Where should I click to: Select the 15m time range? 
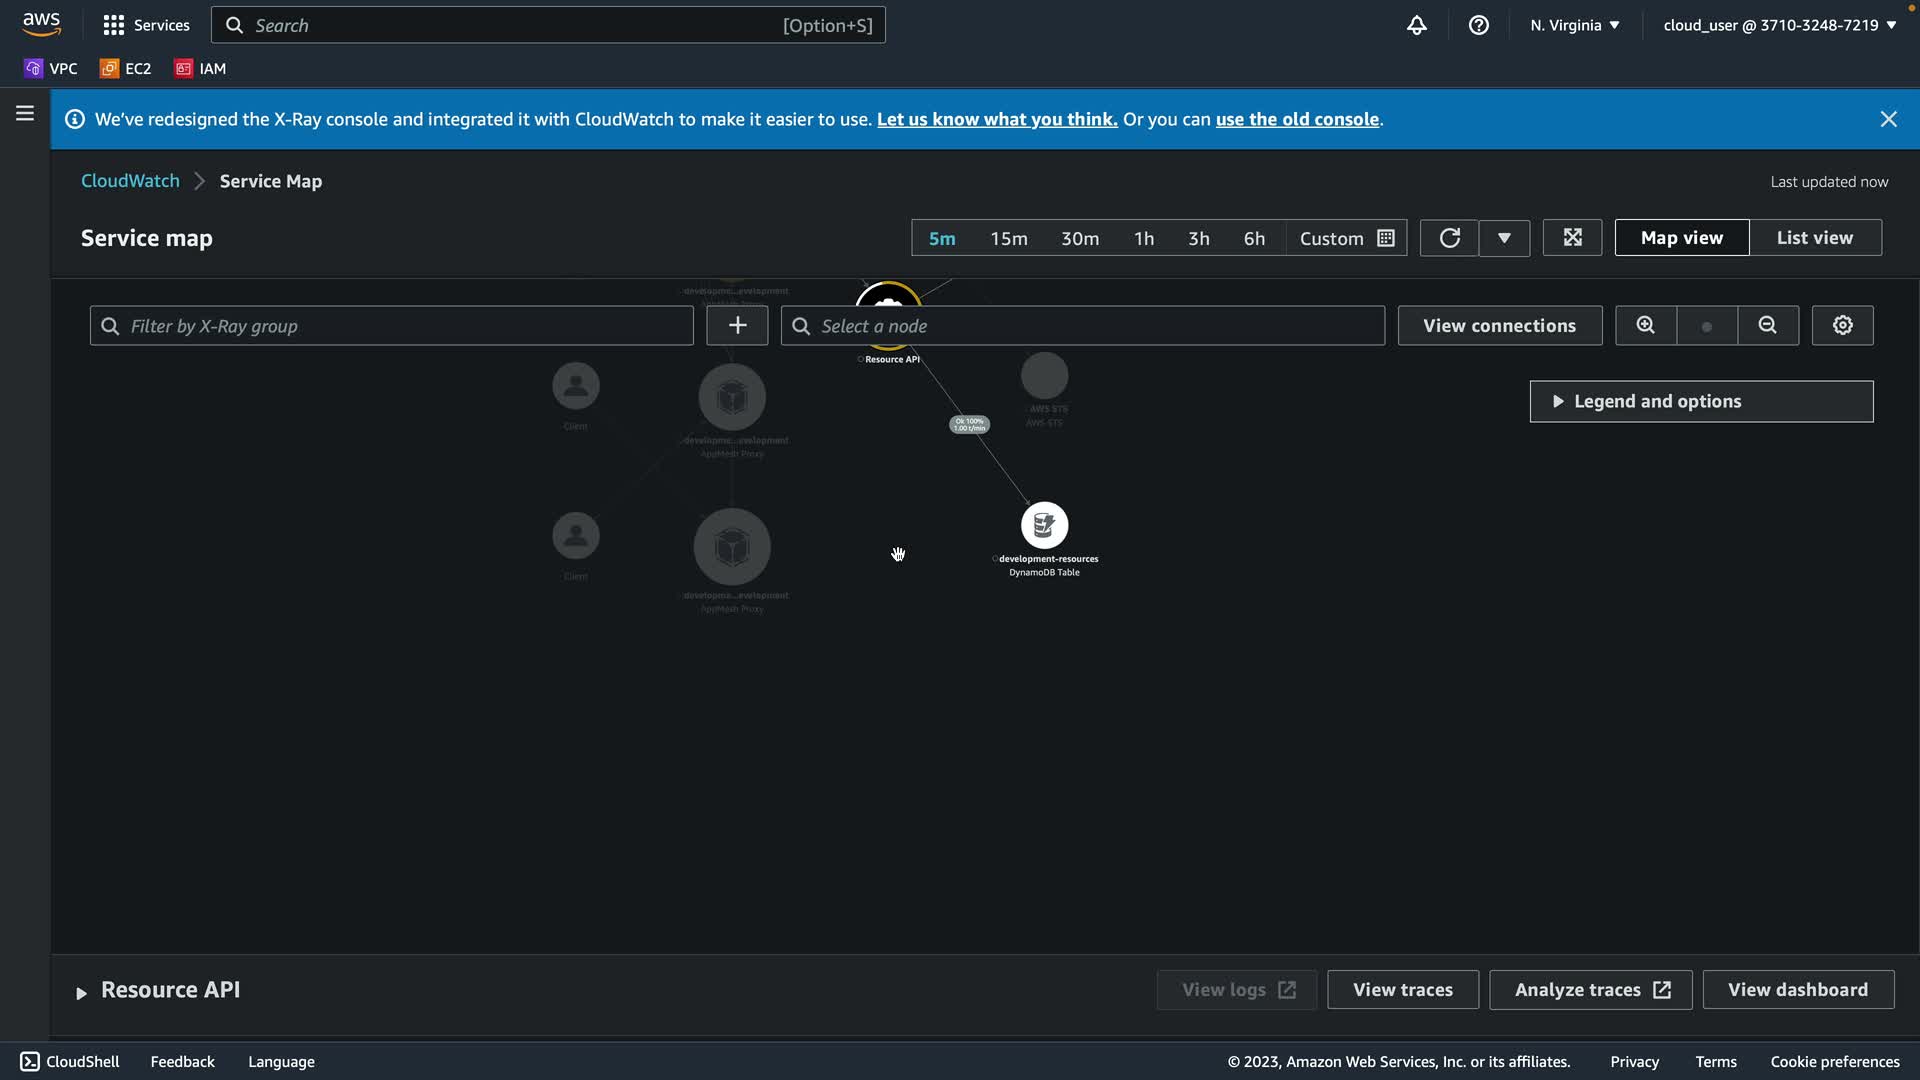[1008, 239]
